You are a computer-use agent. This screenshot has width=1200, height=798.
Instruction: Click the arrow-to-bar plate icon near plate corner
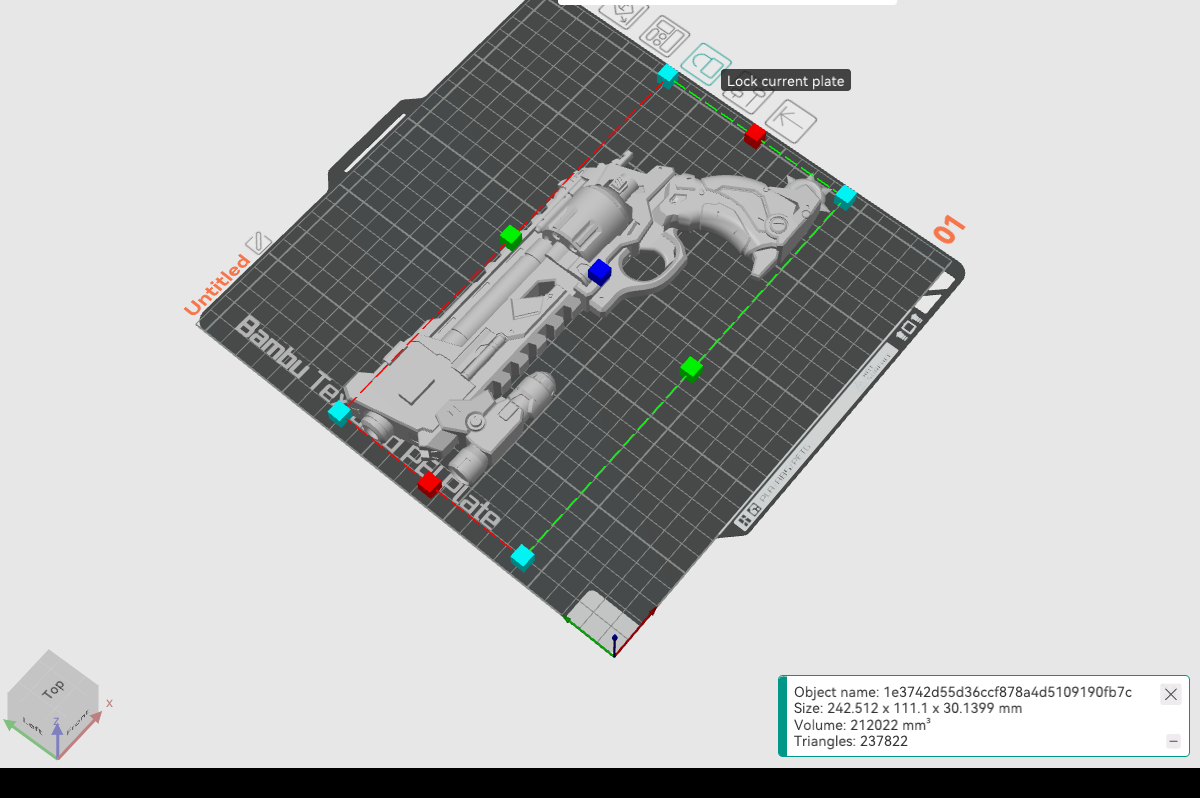[790, 120]
